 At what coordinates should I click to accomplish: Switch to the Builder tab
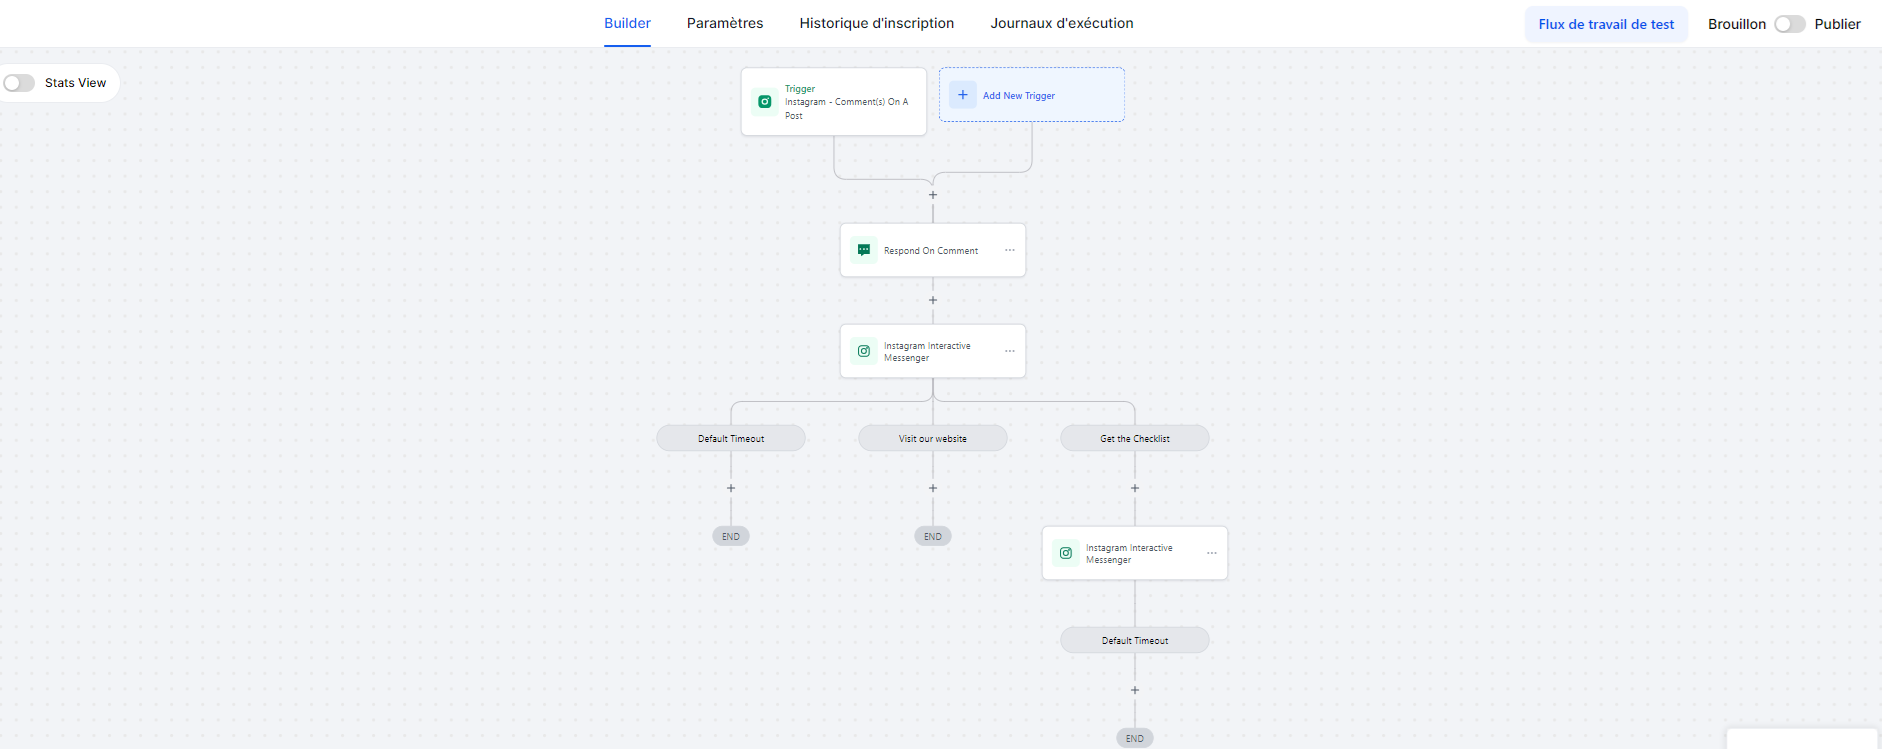(627, 23)
